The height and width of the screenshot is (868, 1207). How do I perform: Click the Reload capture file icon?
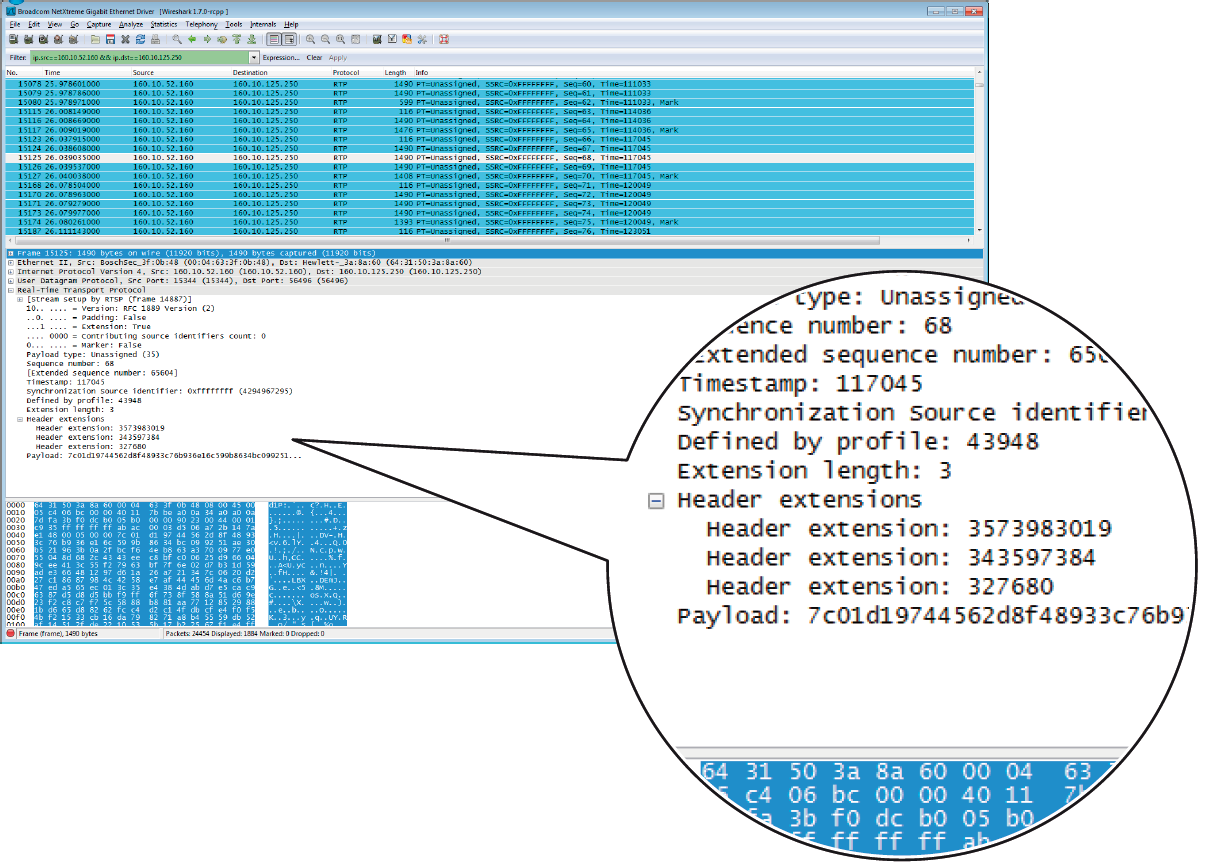pyautogui.click(x=141, y=40)
